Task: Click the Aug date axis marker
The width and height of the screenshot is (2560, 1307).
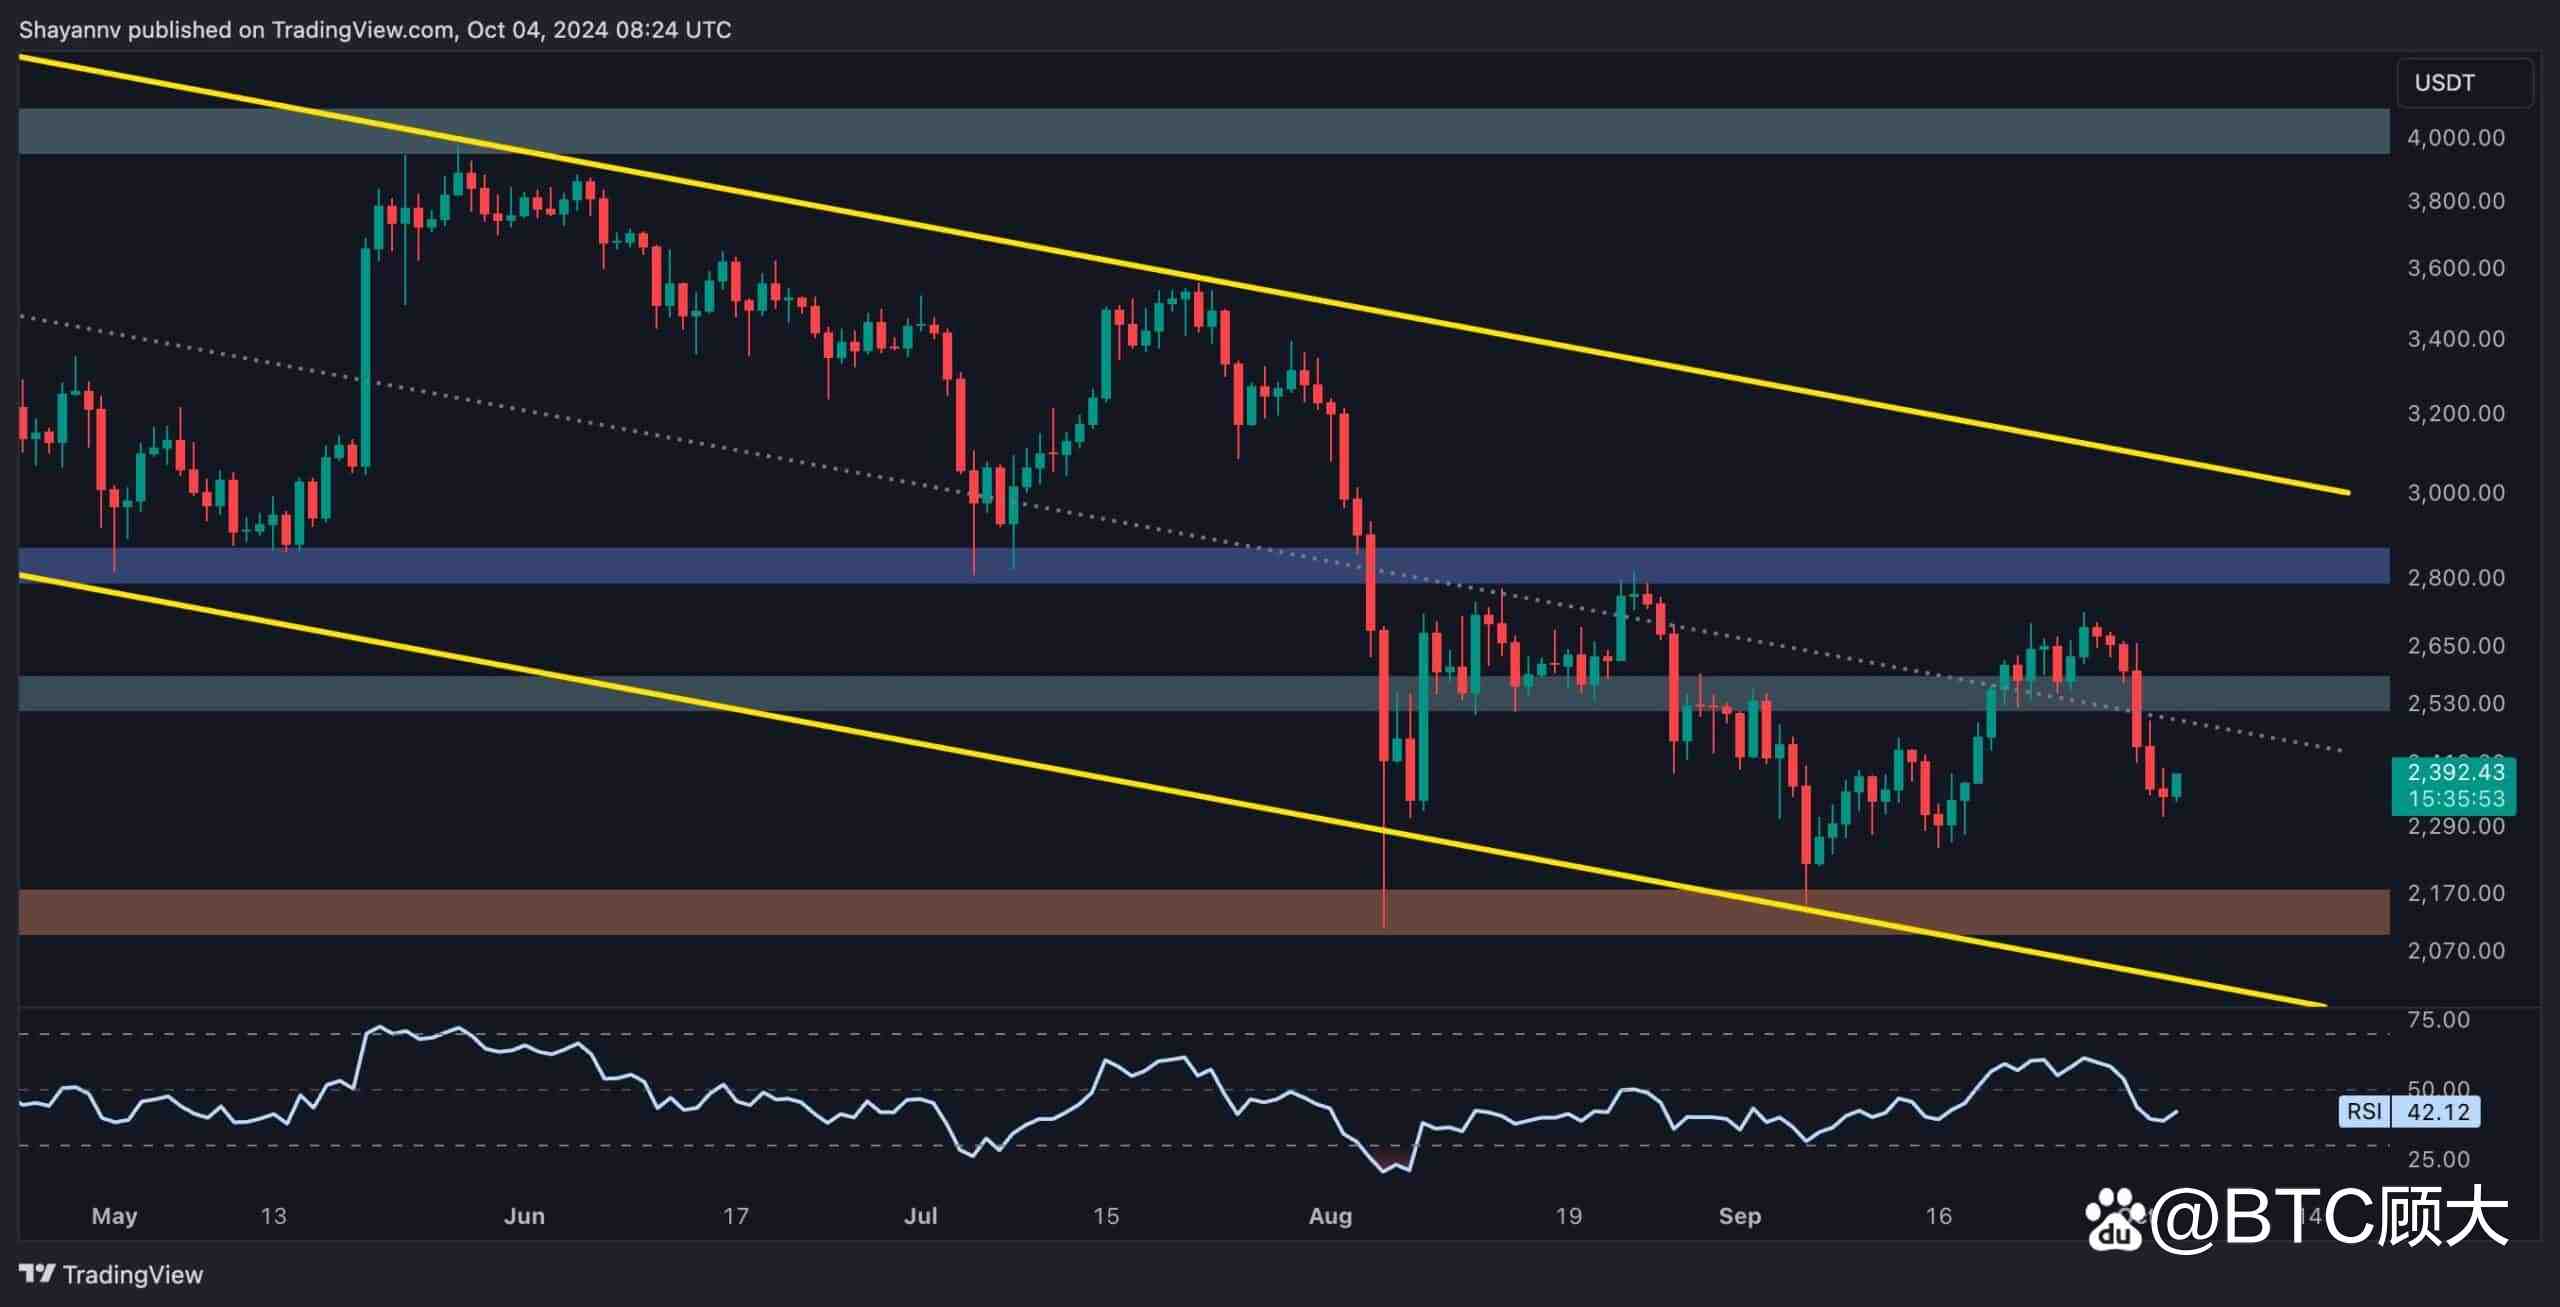Action: pos(1330,1216)
